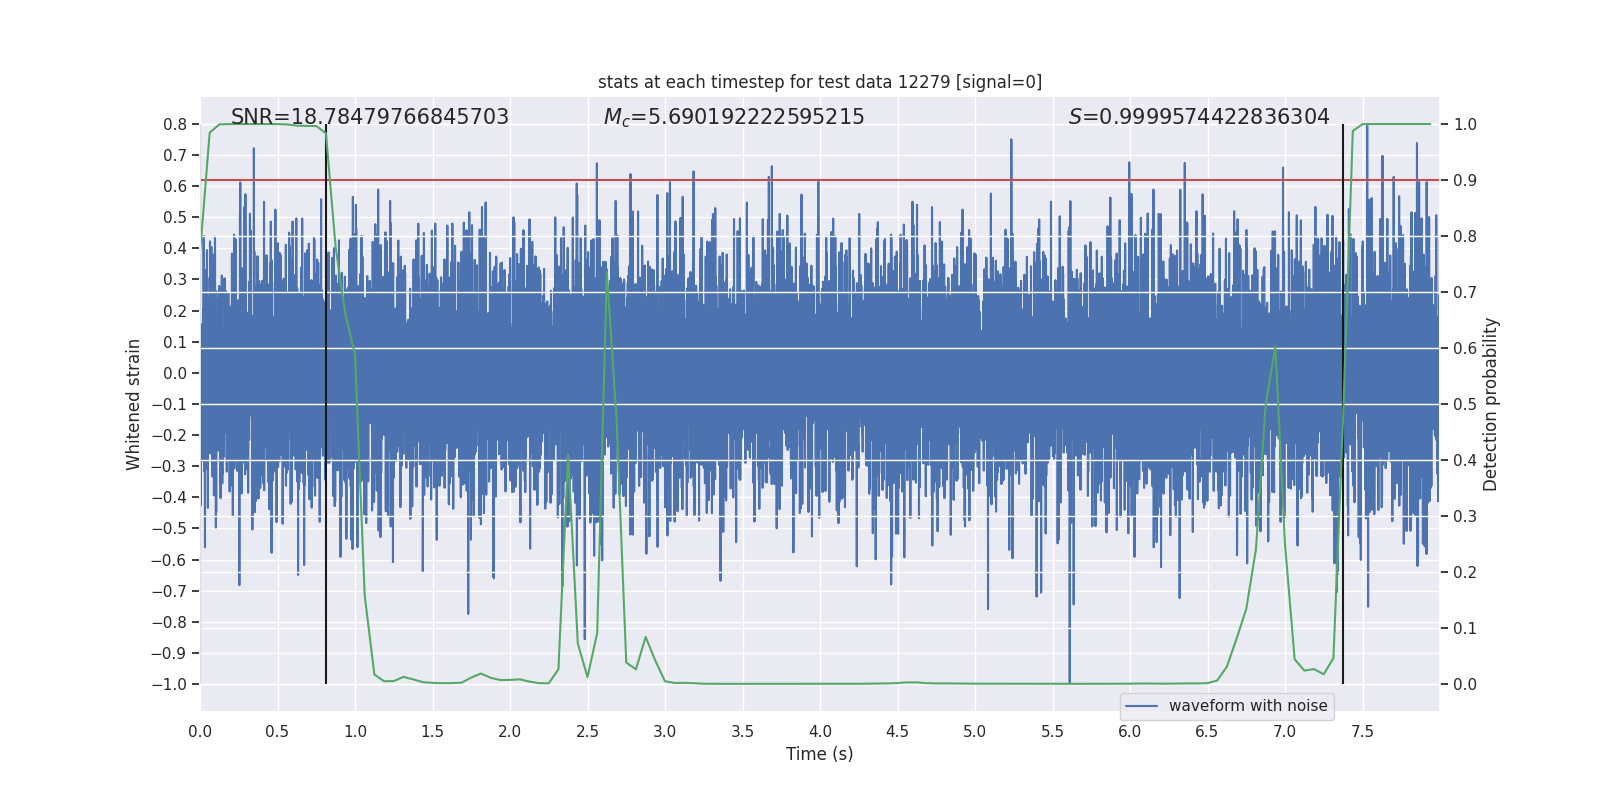Click the second black vertical marker near 7.4s
Image resolution: width=1600 pixels, height=800 pixels.
[1343, 404]
